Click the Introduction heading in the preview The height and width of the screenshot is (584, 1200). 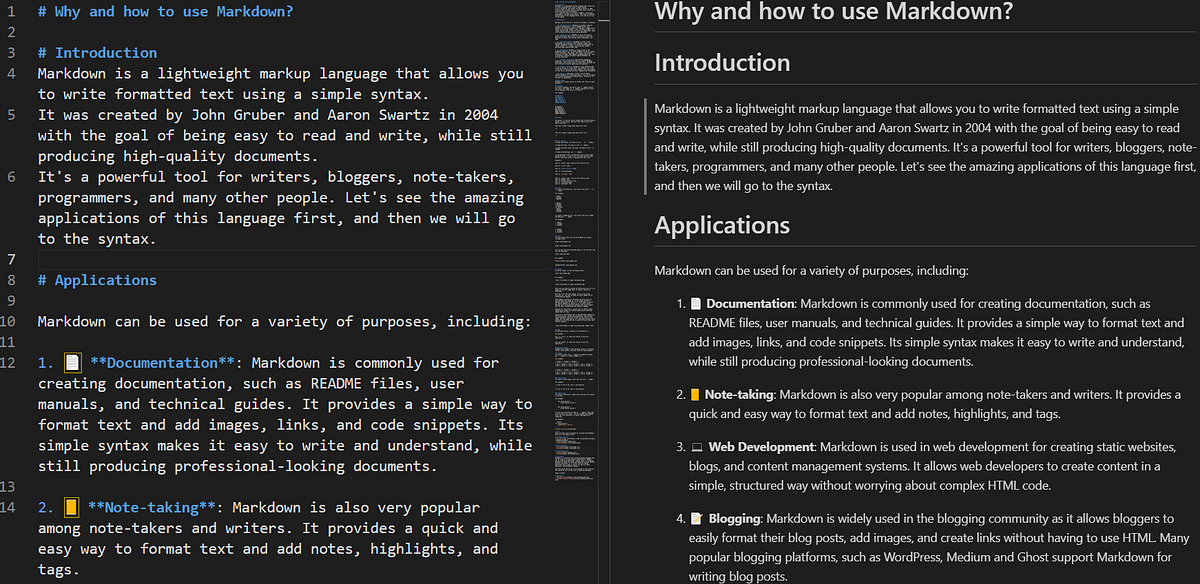coord(722,62)
